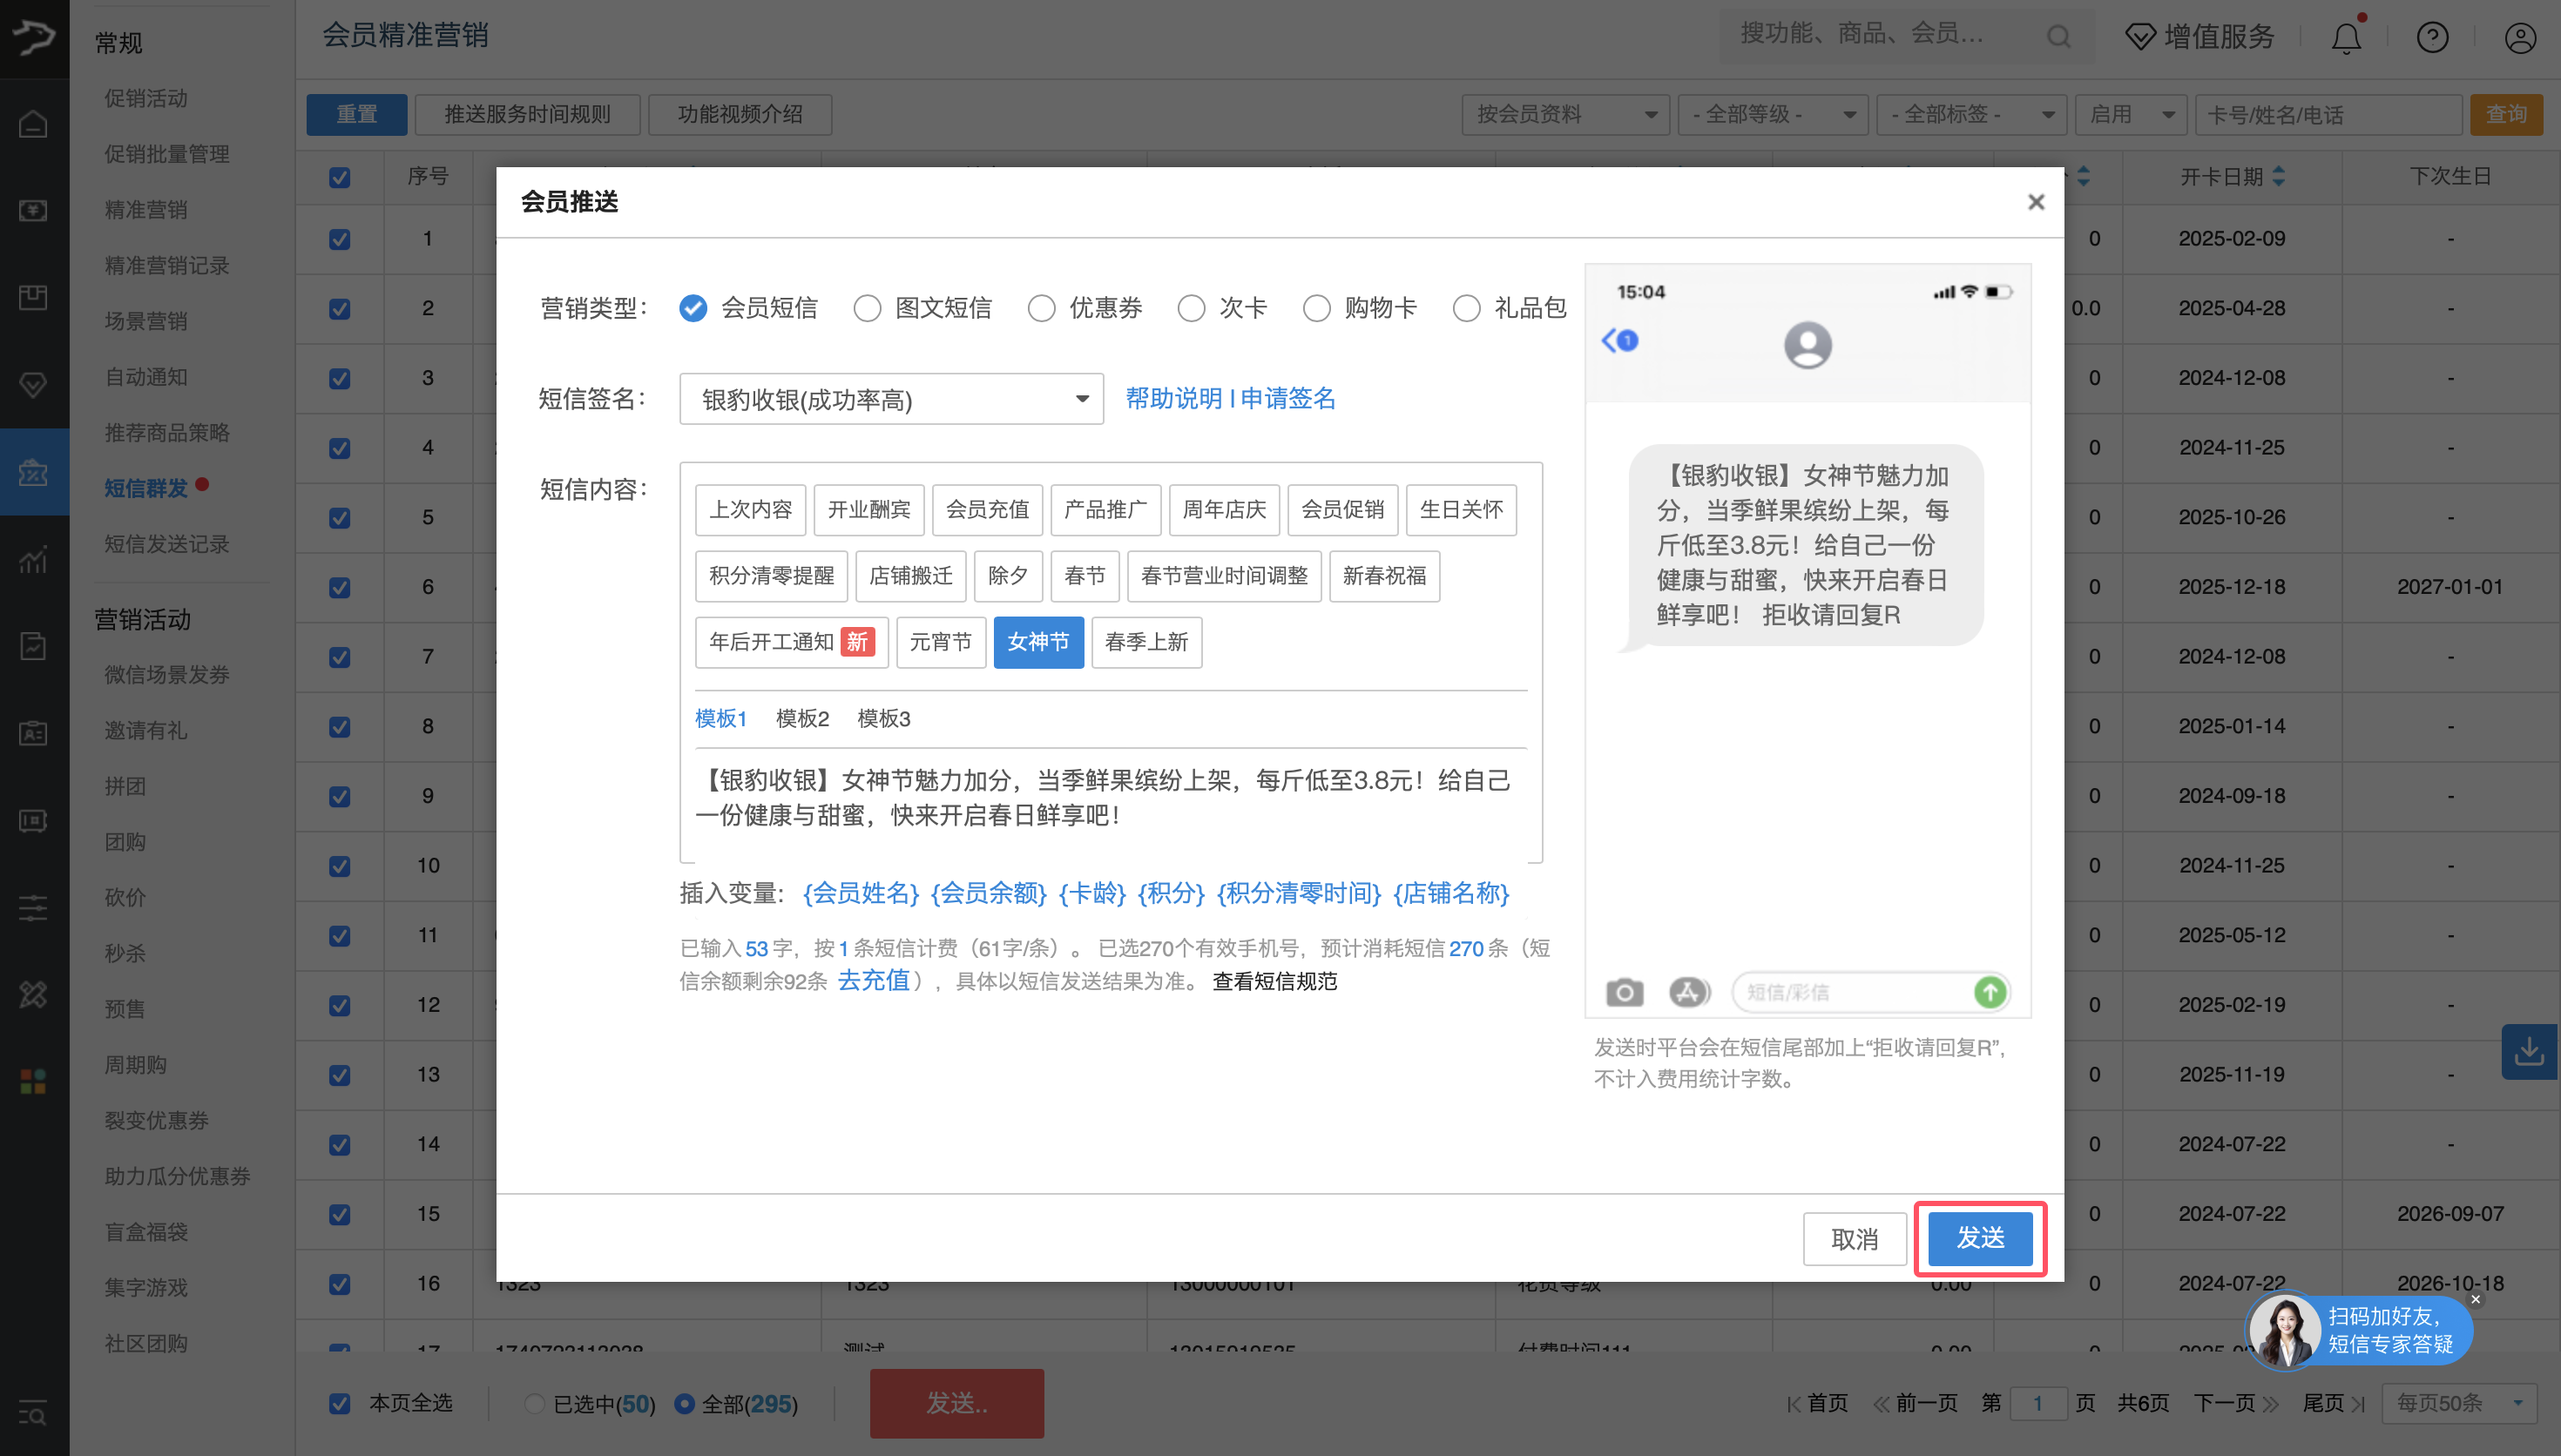Open the user account avatar icon
Viewport: 2561px width, 1456px height.
(x=2519, y=37)
